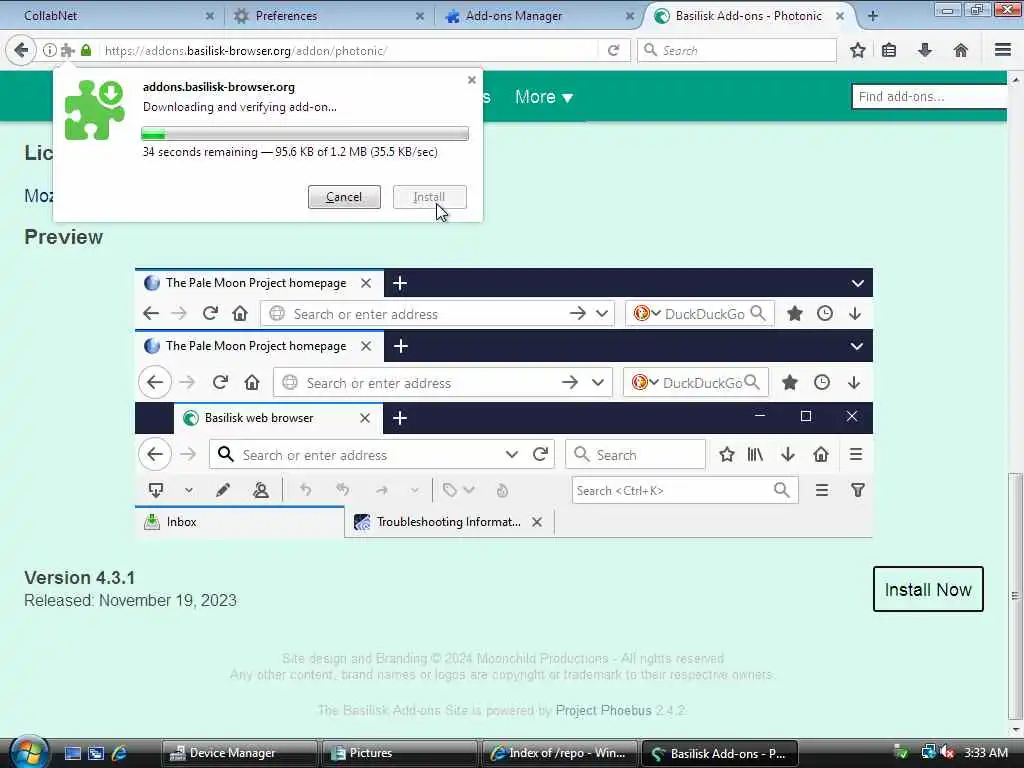Screen dimensions: 1024x768
Task: Close the Preferences tab
Action: pyautogui.click(x=420, y=16)
